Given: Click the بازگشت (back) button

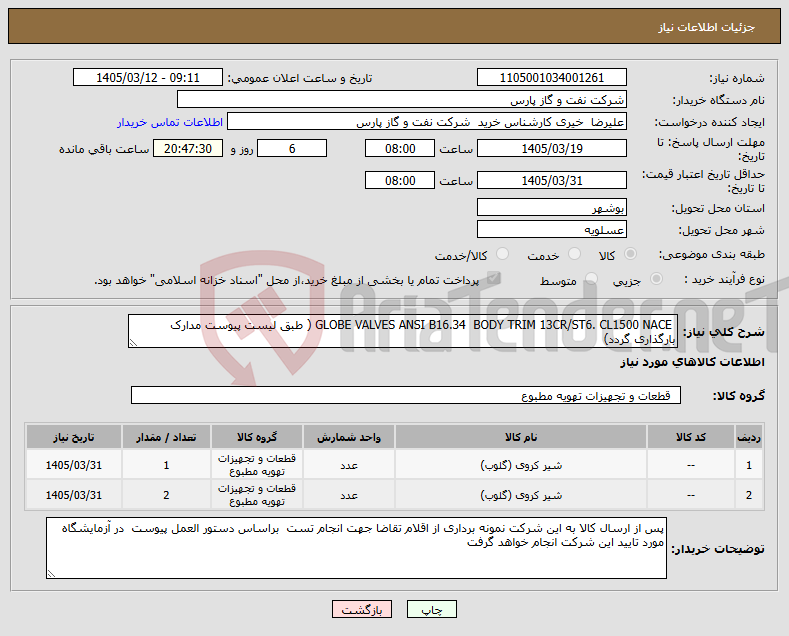Looking at the screenshot, I should click(362, 609).
